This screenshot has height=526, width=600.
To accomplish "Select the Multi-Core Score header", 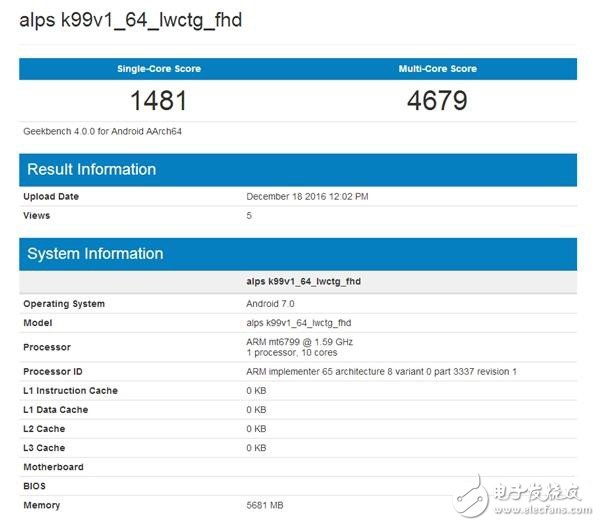I will coord(437,69).
